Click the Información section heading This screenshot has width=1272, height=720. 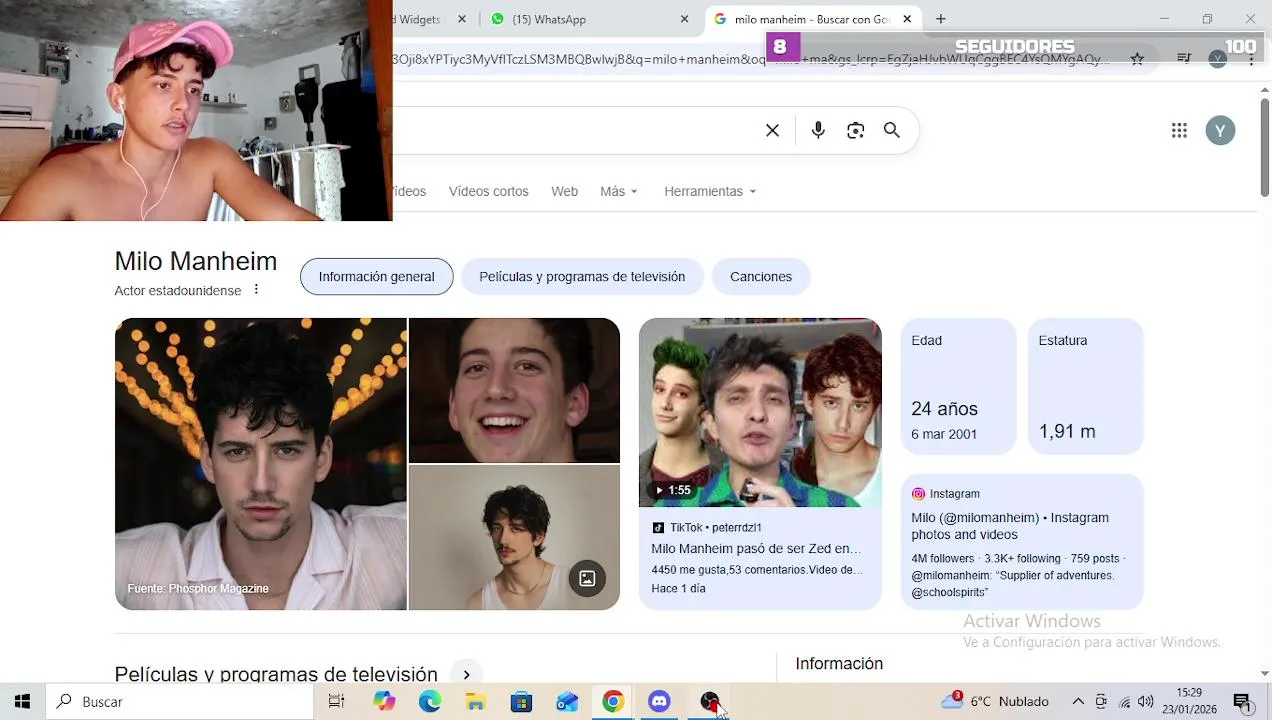click(839, 664)
